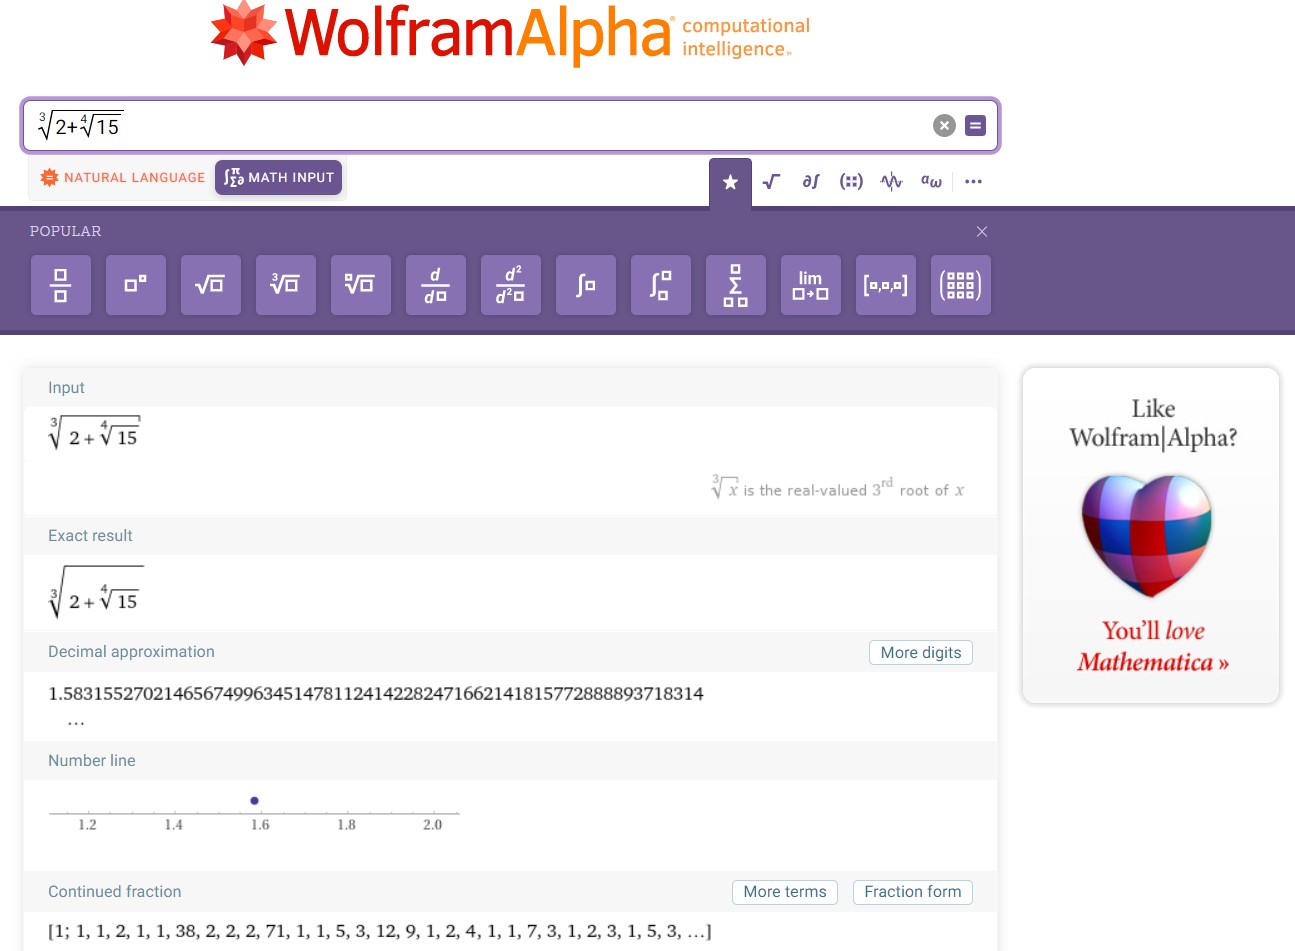Screen dimensions: 1295x951
Task: Open the Greek letters keyboard tab
Action: coord(931,181)
